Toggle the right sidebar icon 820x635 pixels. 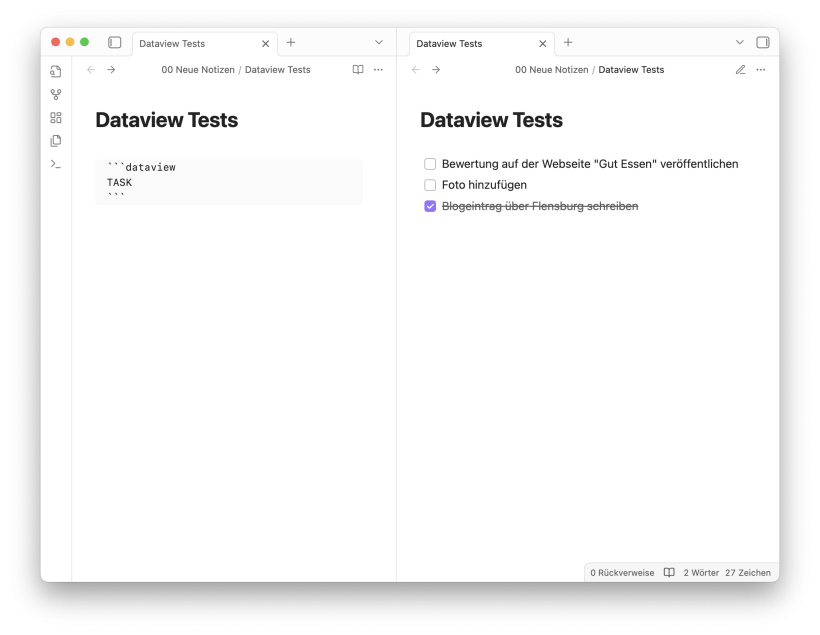click(763, 42)
